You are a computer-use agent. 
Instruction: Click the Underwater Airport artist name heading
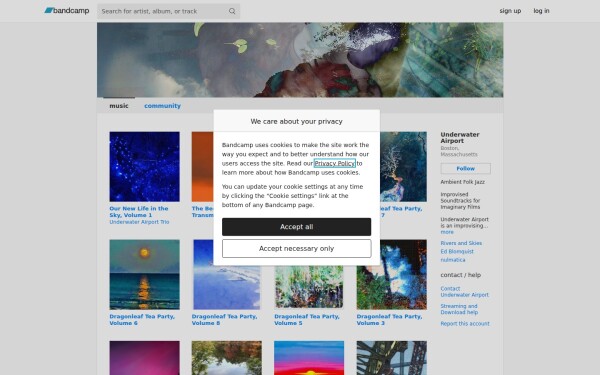pyautogui.click(x=460, y=138)
